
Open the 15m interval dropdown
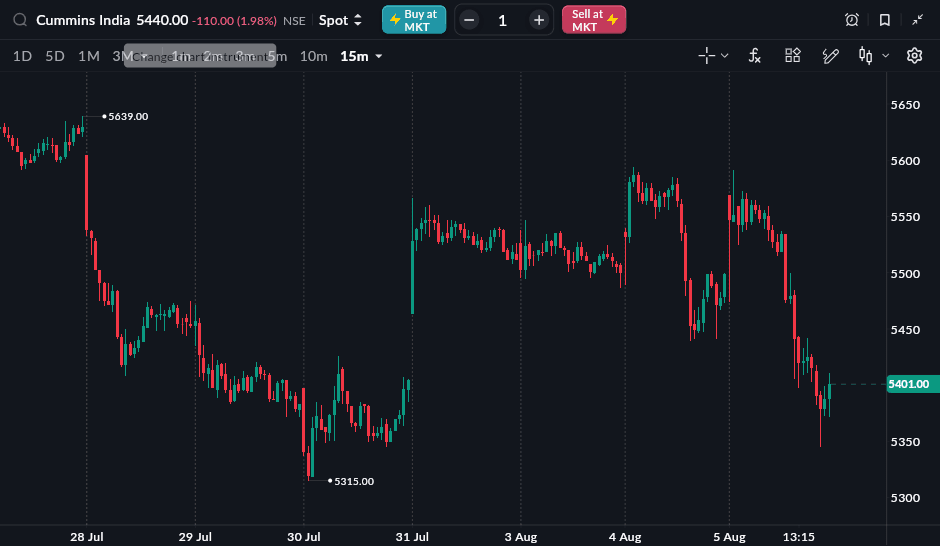tap(361, 56)
